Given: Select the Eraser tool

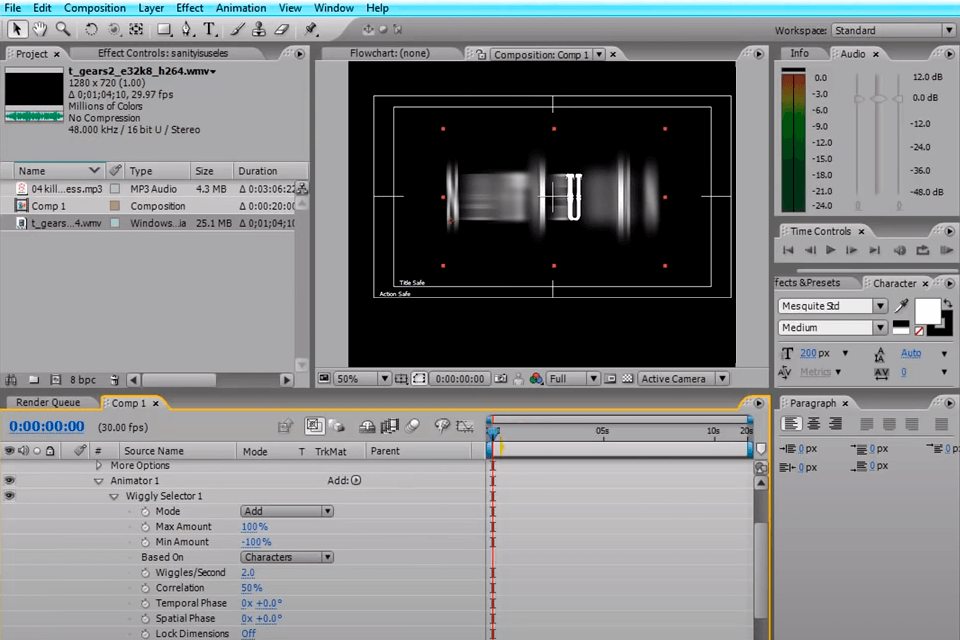Looking at the screenshot, I should tap(281, 29).
